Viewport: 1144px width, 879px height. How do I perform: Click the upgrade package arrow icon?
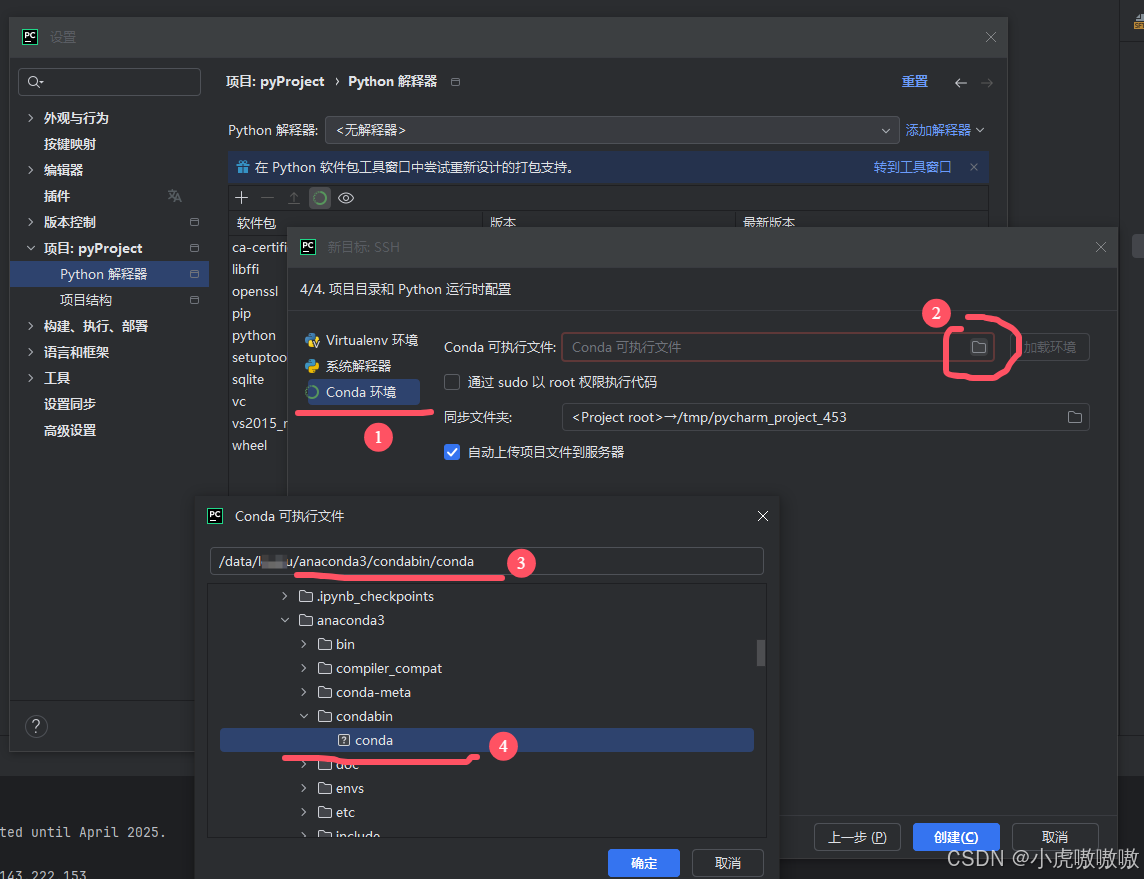(x=293, y=198)
